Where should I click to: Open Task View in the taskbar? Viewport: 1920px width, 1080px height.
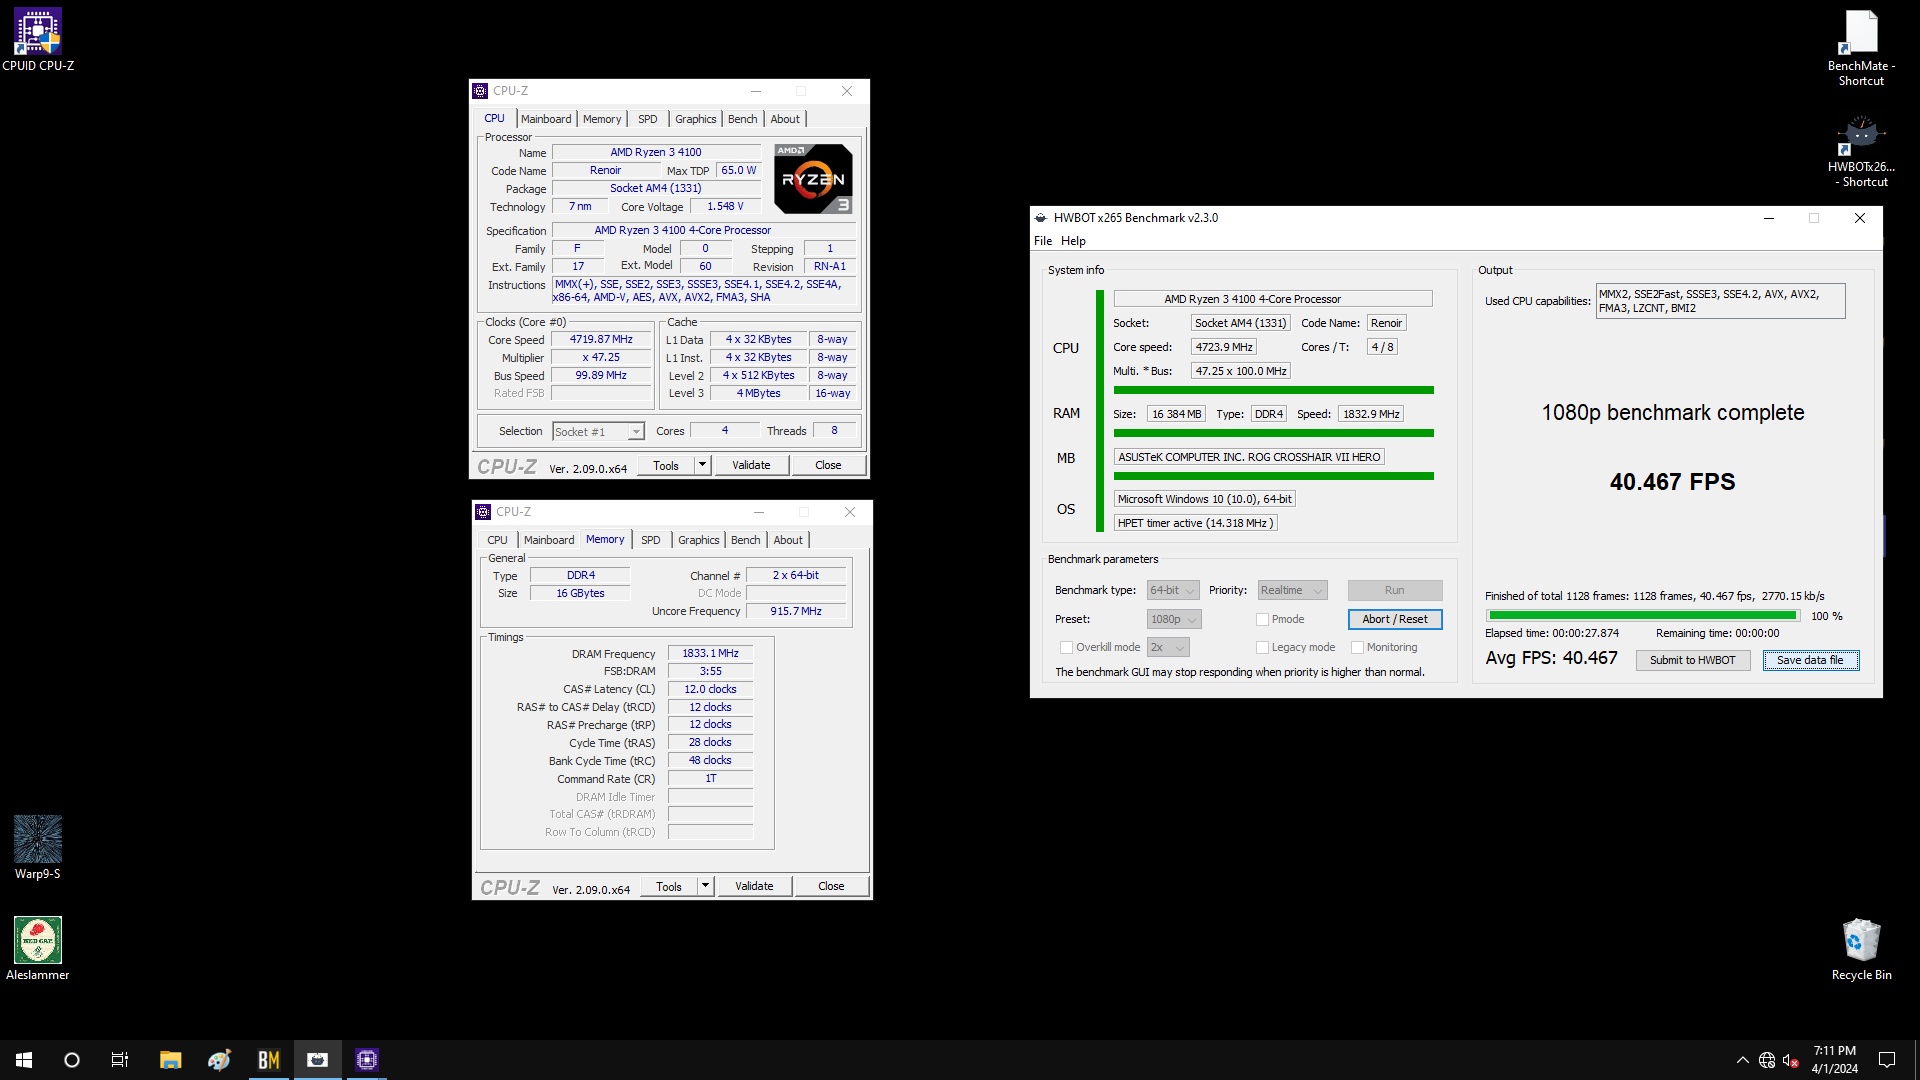tap(120, 1060)
